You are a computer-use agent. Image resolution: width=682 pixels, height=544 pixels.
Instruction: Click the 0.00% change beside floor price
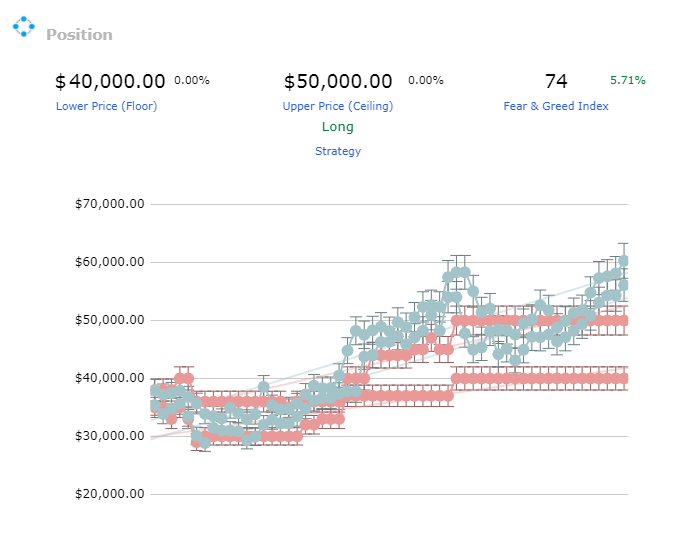coord(192,80)
